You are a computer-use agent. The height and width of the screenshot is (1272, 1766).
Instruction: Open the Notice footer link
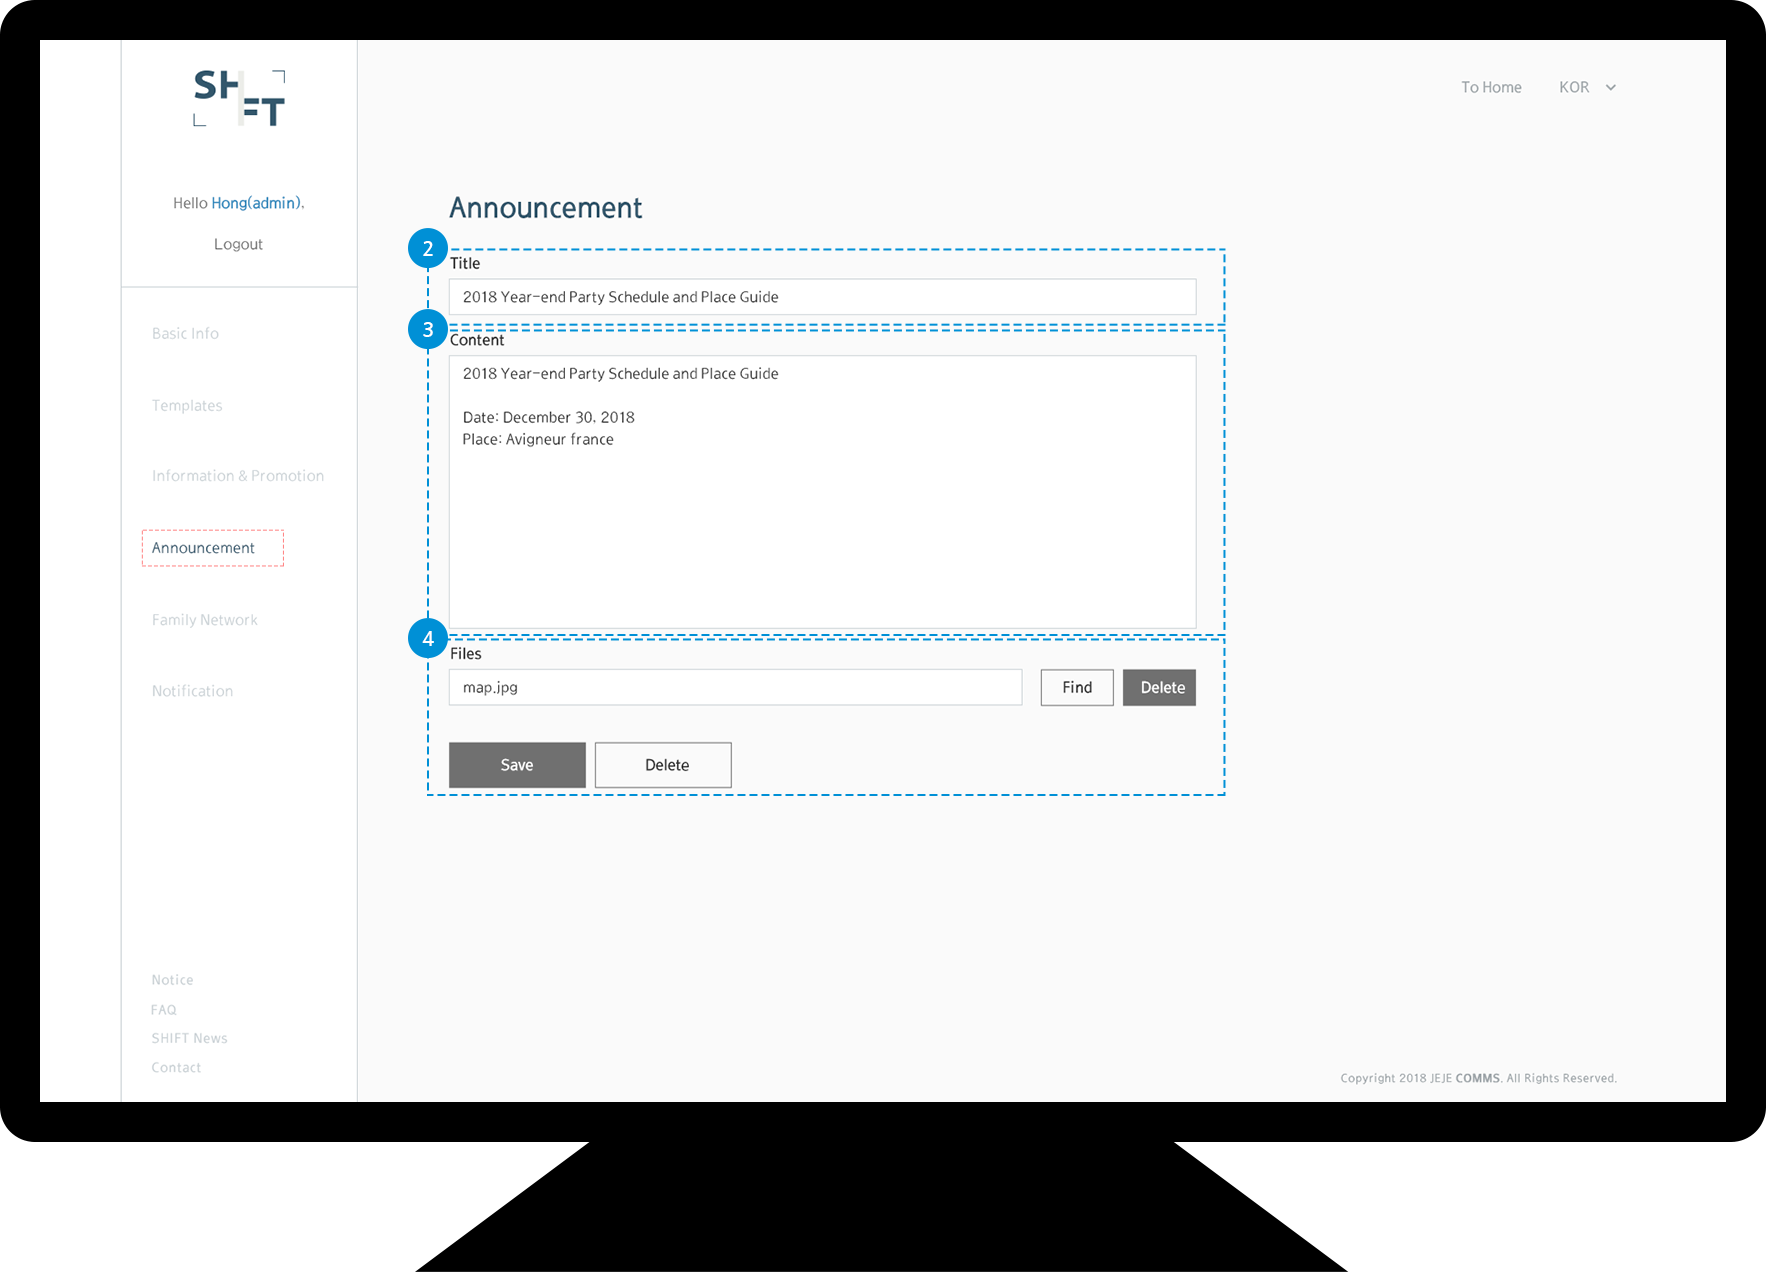(172, 980)
